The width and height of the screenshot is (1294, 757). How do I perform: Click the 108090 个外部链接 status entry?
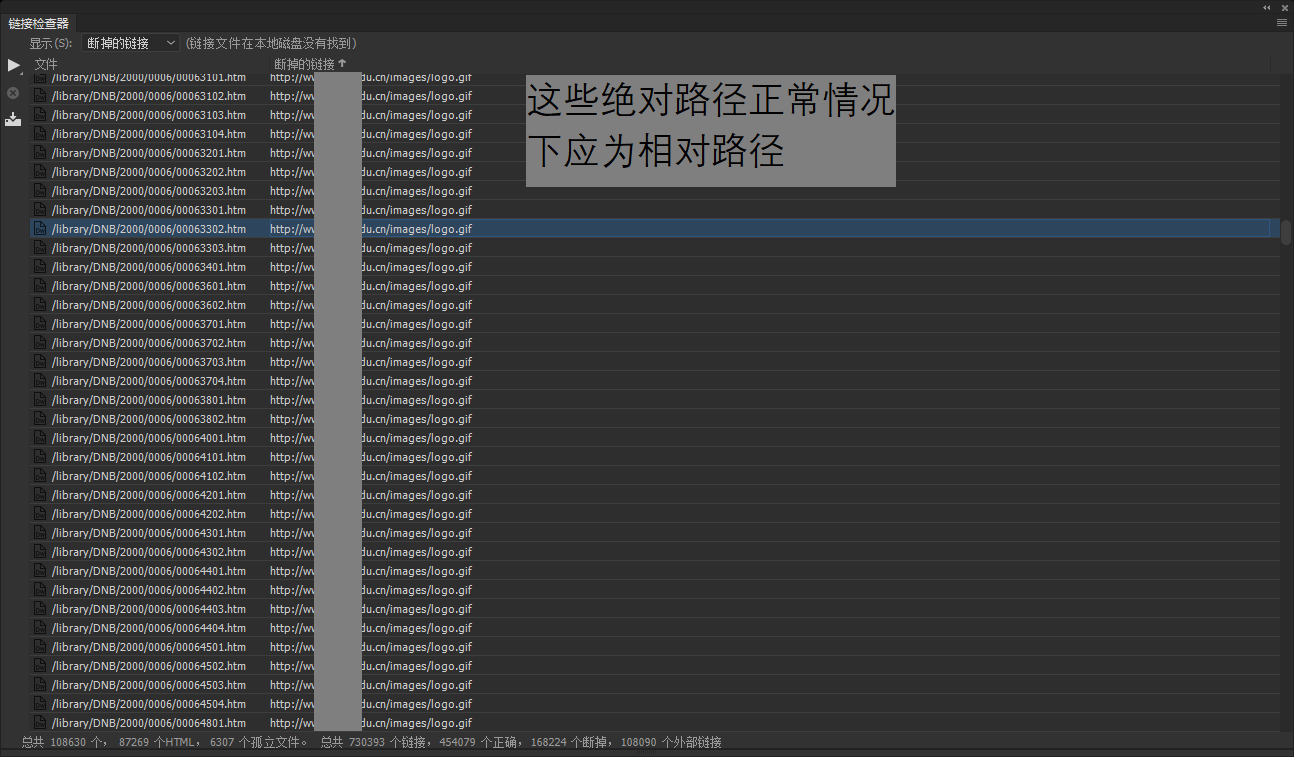pos(672,742)
